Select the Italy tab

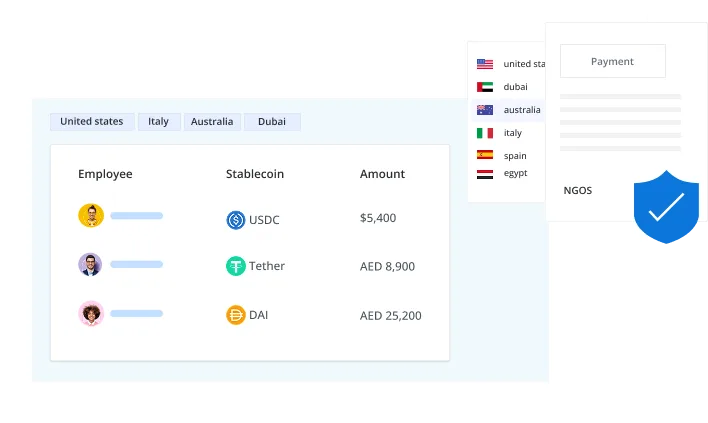click(159, 121)
